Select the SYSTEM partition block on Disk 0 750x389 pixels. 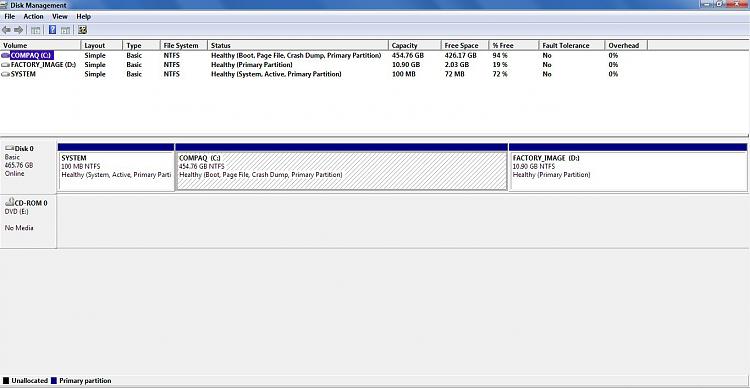pos(116,167)
